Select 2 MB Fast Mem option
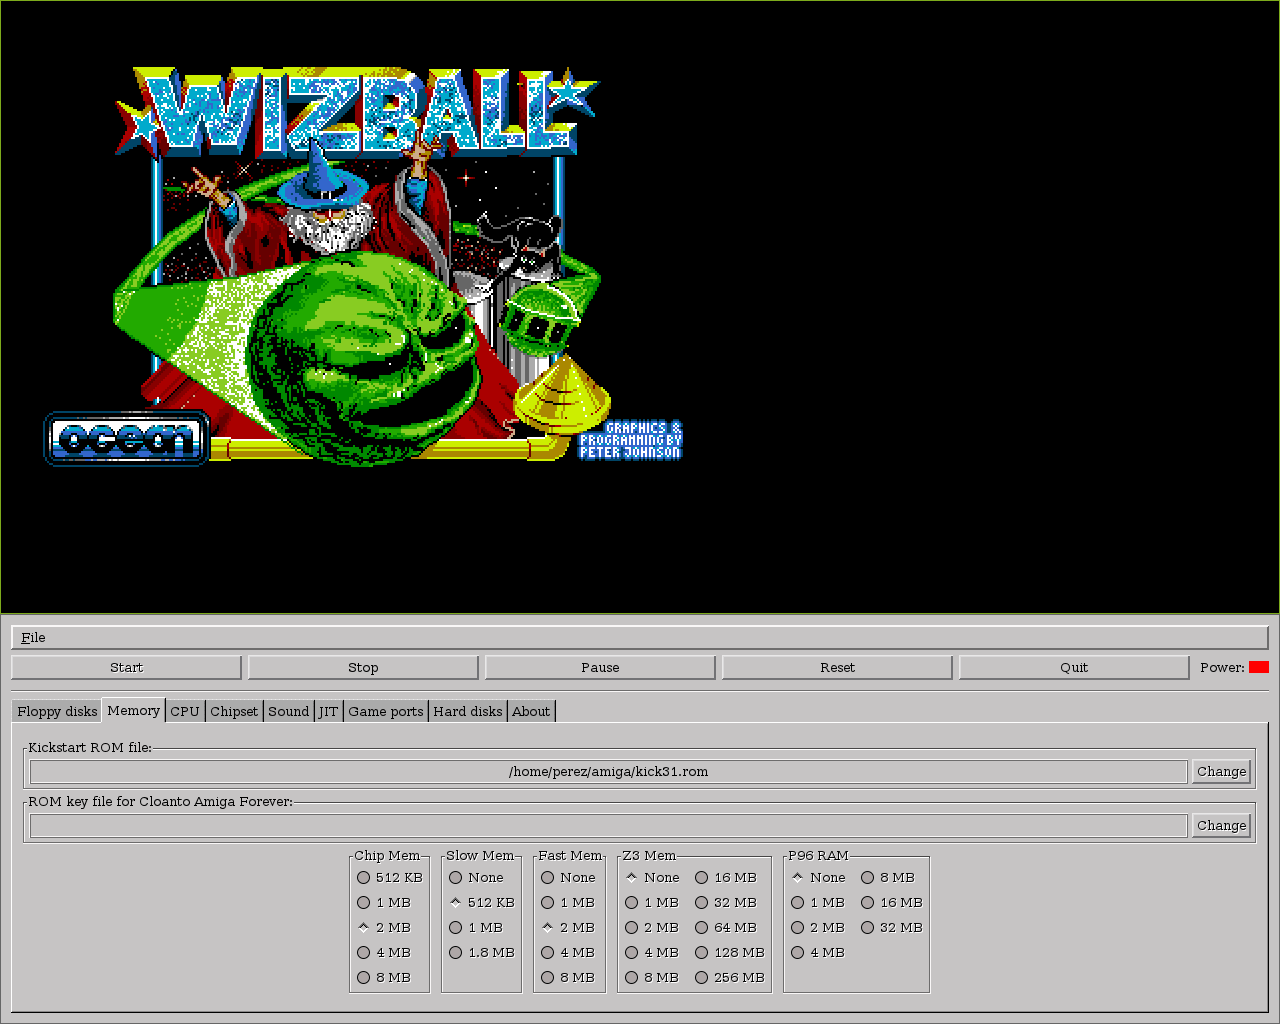This screenshot has height=1024, width=1280. [x=568, y=928]
